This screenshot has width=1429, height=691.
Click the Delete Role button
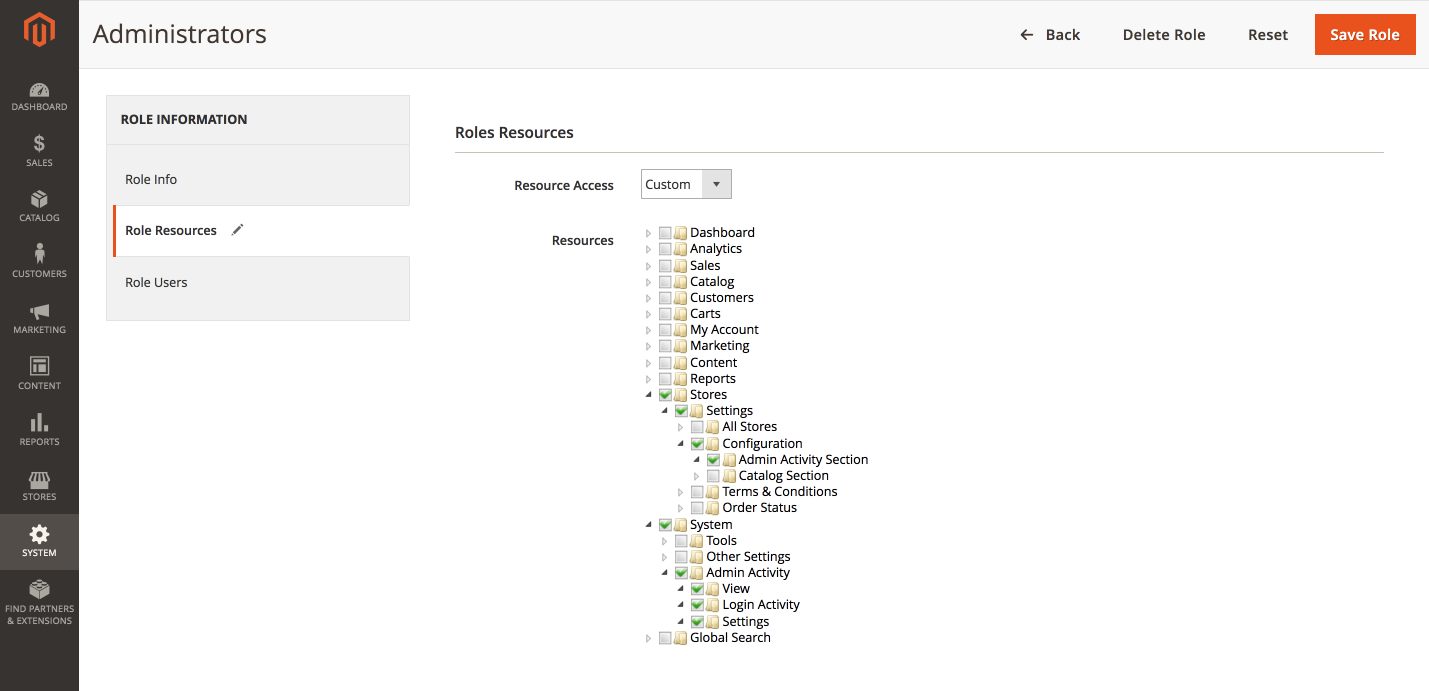point(1163,35)
